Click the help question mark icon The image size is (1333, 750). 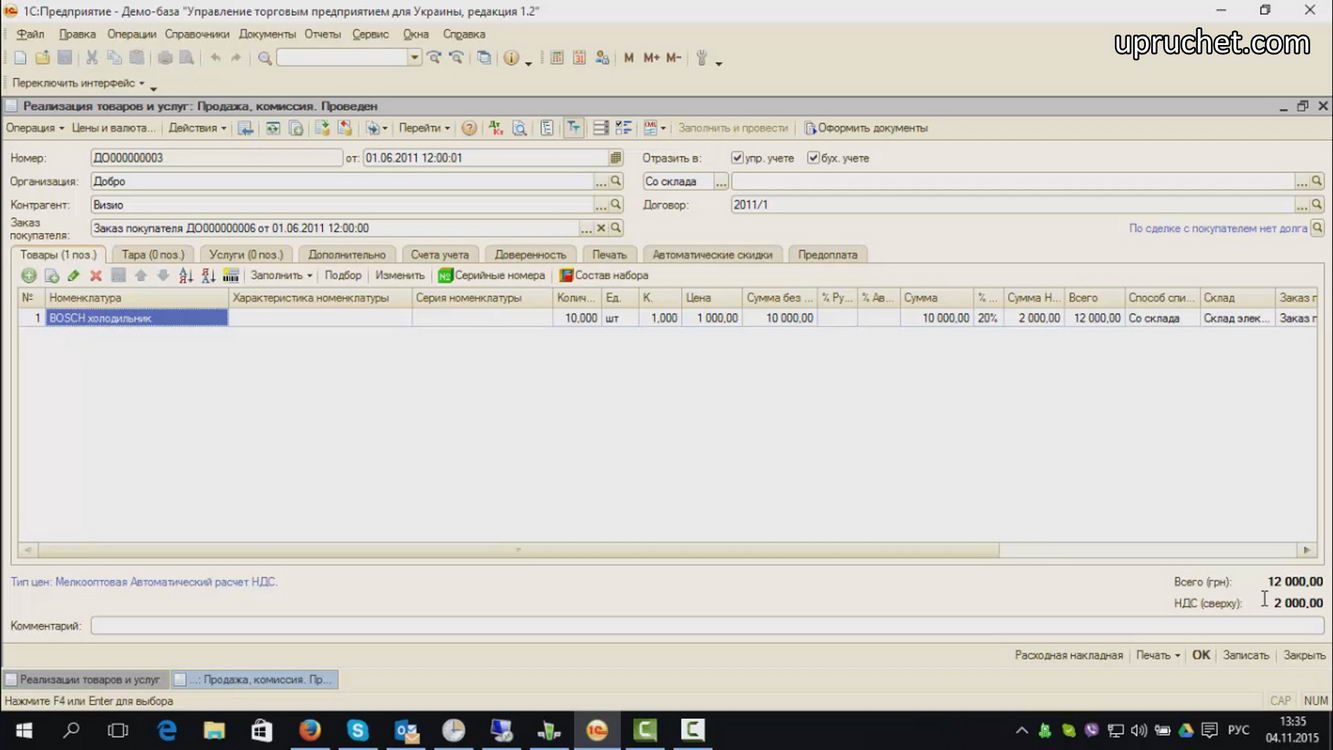pos(469,128)
